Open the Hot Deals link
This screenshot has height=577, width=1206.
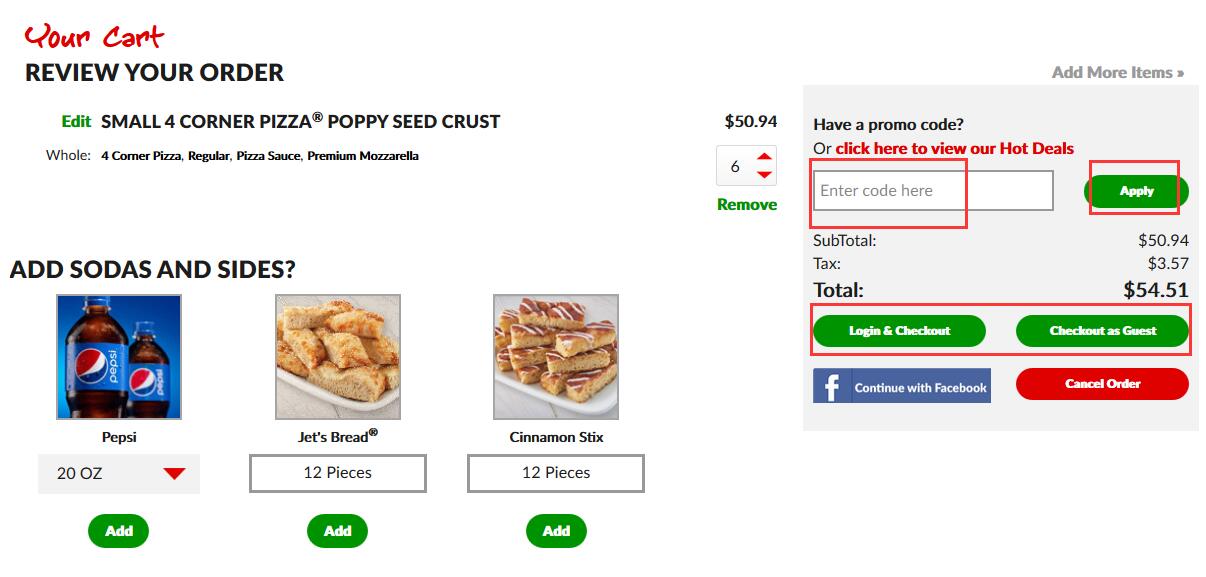pos(954,148)
